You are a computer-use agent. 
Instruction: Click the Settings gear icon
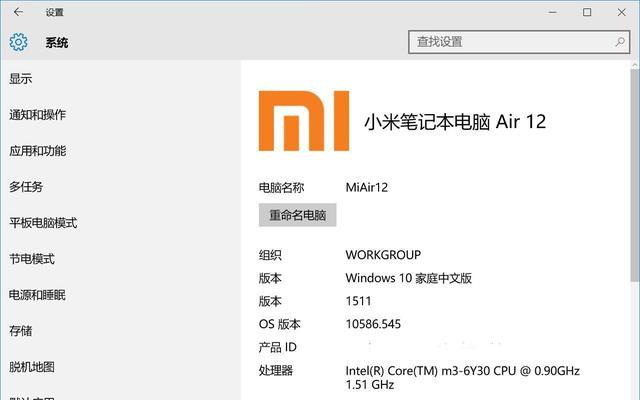tap(18, 42)
